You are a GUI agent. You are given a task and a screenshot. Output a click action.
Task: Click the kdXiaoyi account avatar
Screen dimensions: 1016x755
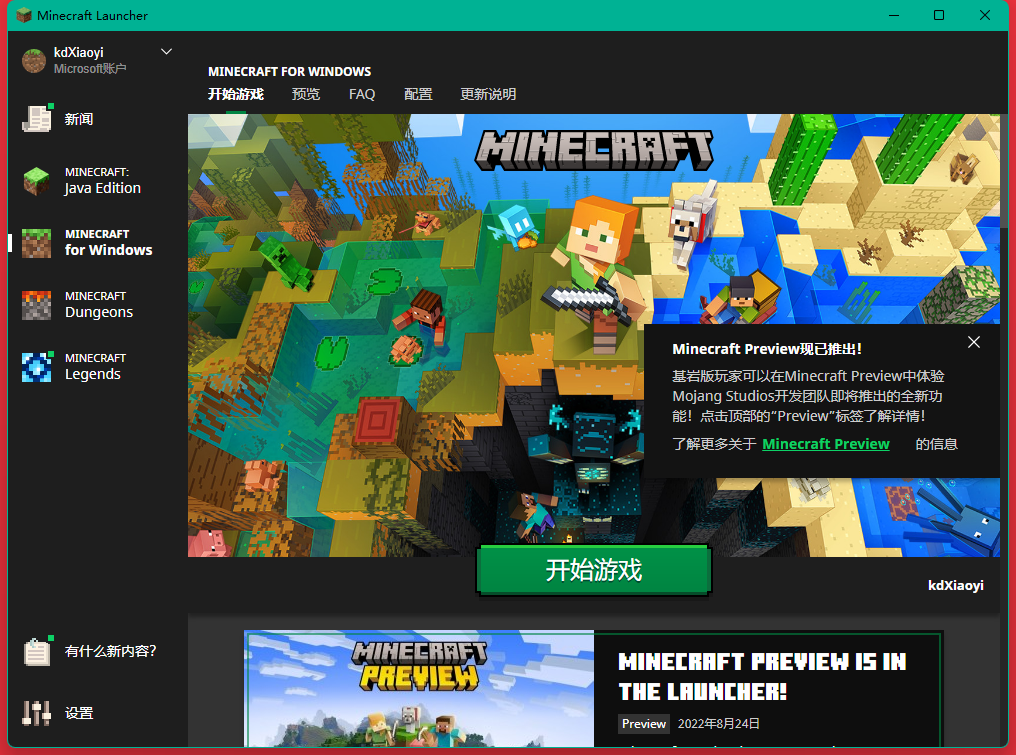[x=35, y=60]
